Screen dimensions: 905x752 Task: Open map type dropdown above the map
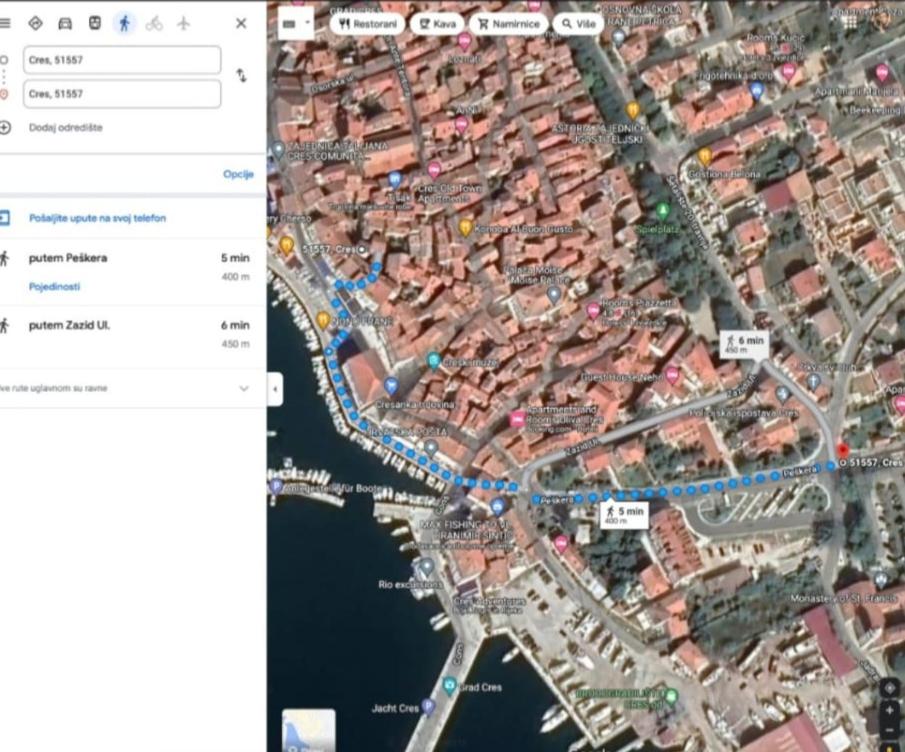point(296,24)
